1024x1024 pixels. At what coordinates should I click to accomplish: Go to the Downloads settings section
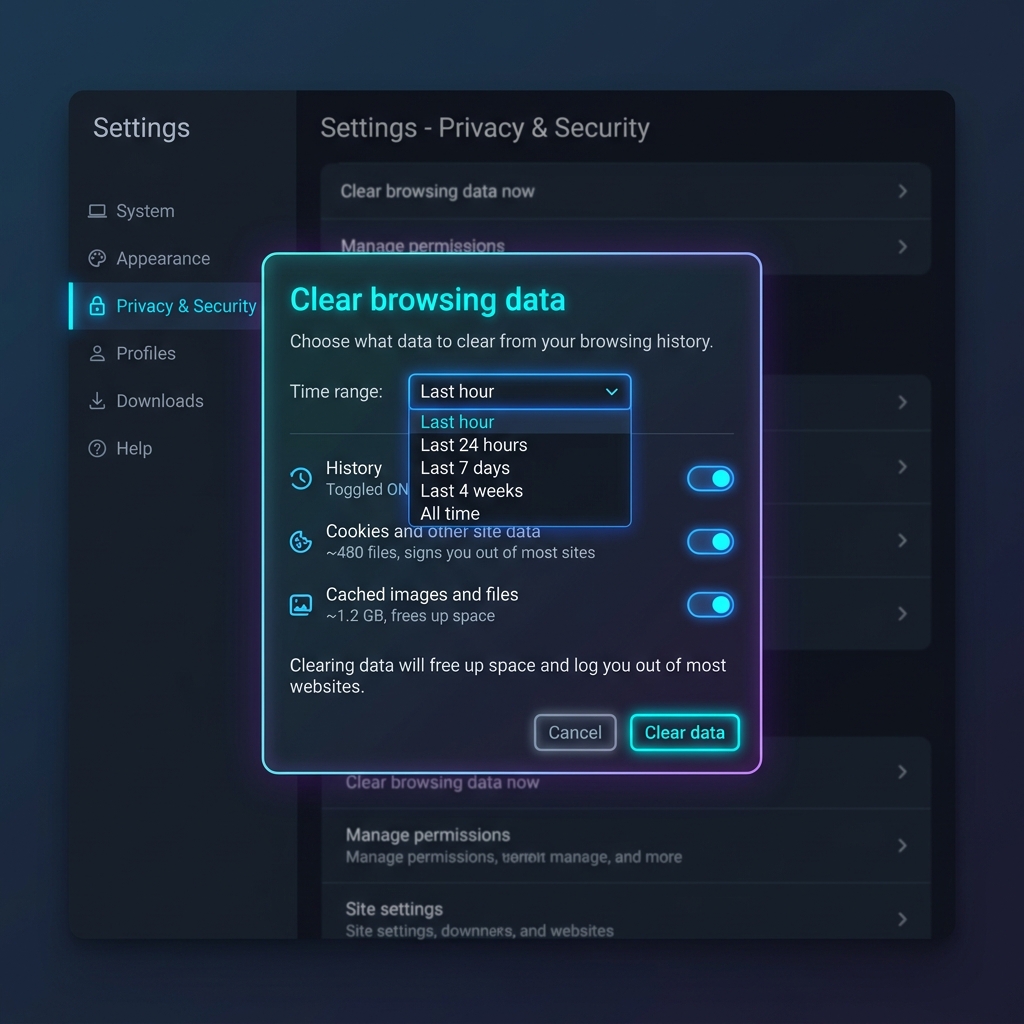point(160,400)
